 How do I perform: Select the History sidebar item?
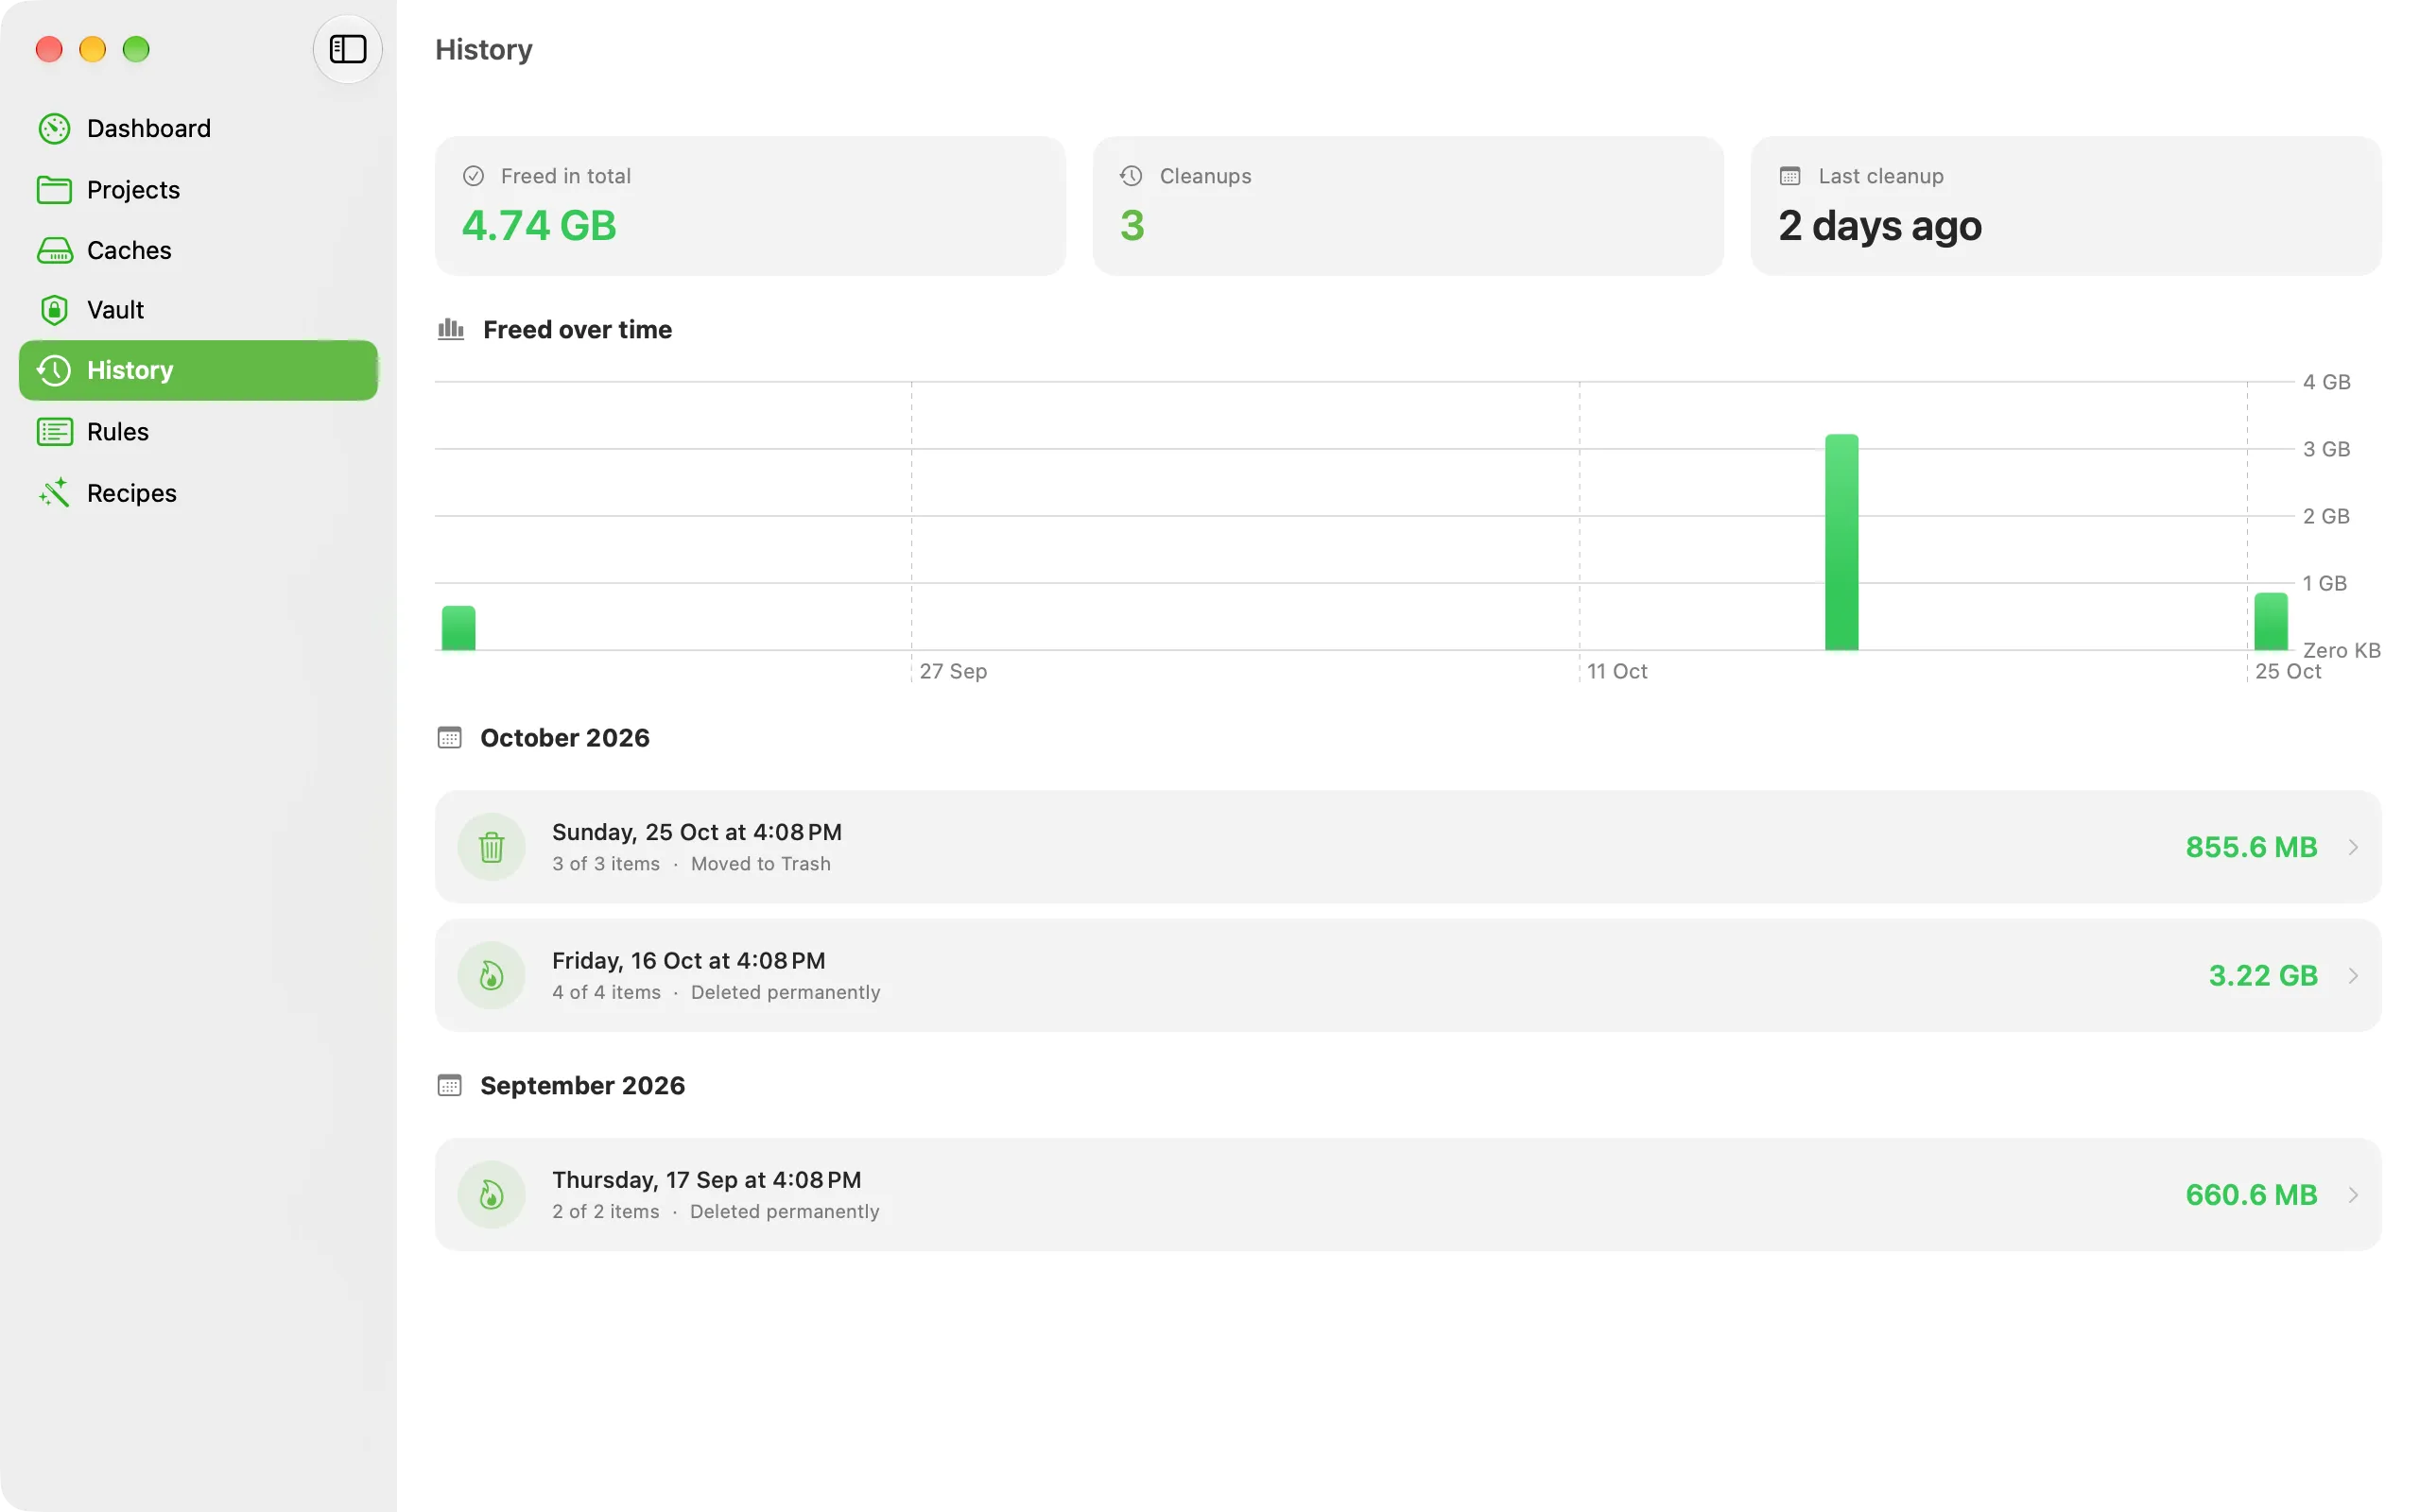pos(198,370)
